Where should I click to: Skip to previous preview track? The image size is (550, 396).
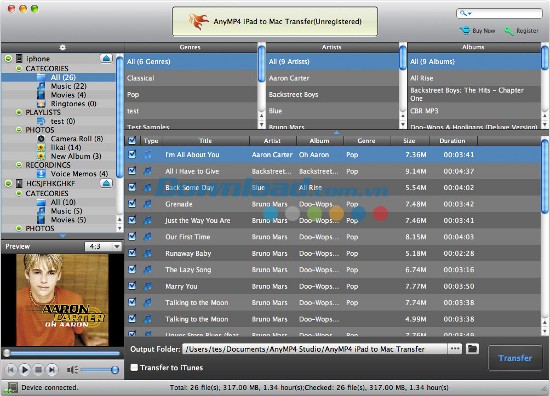11,369
